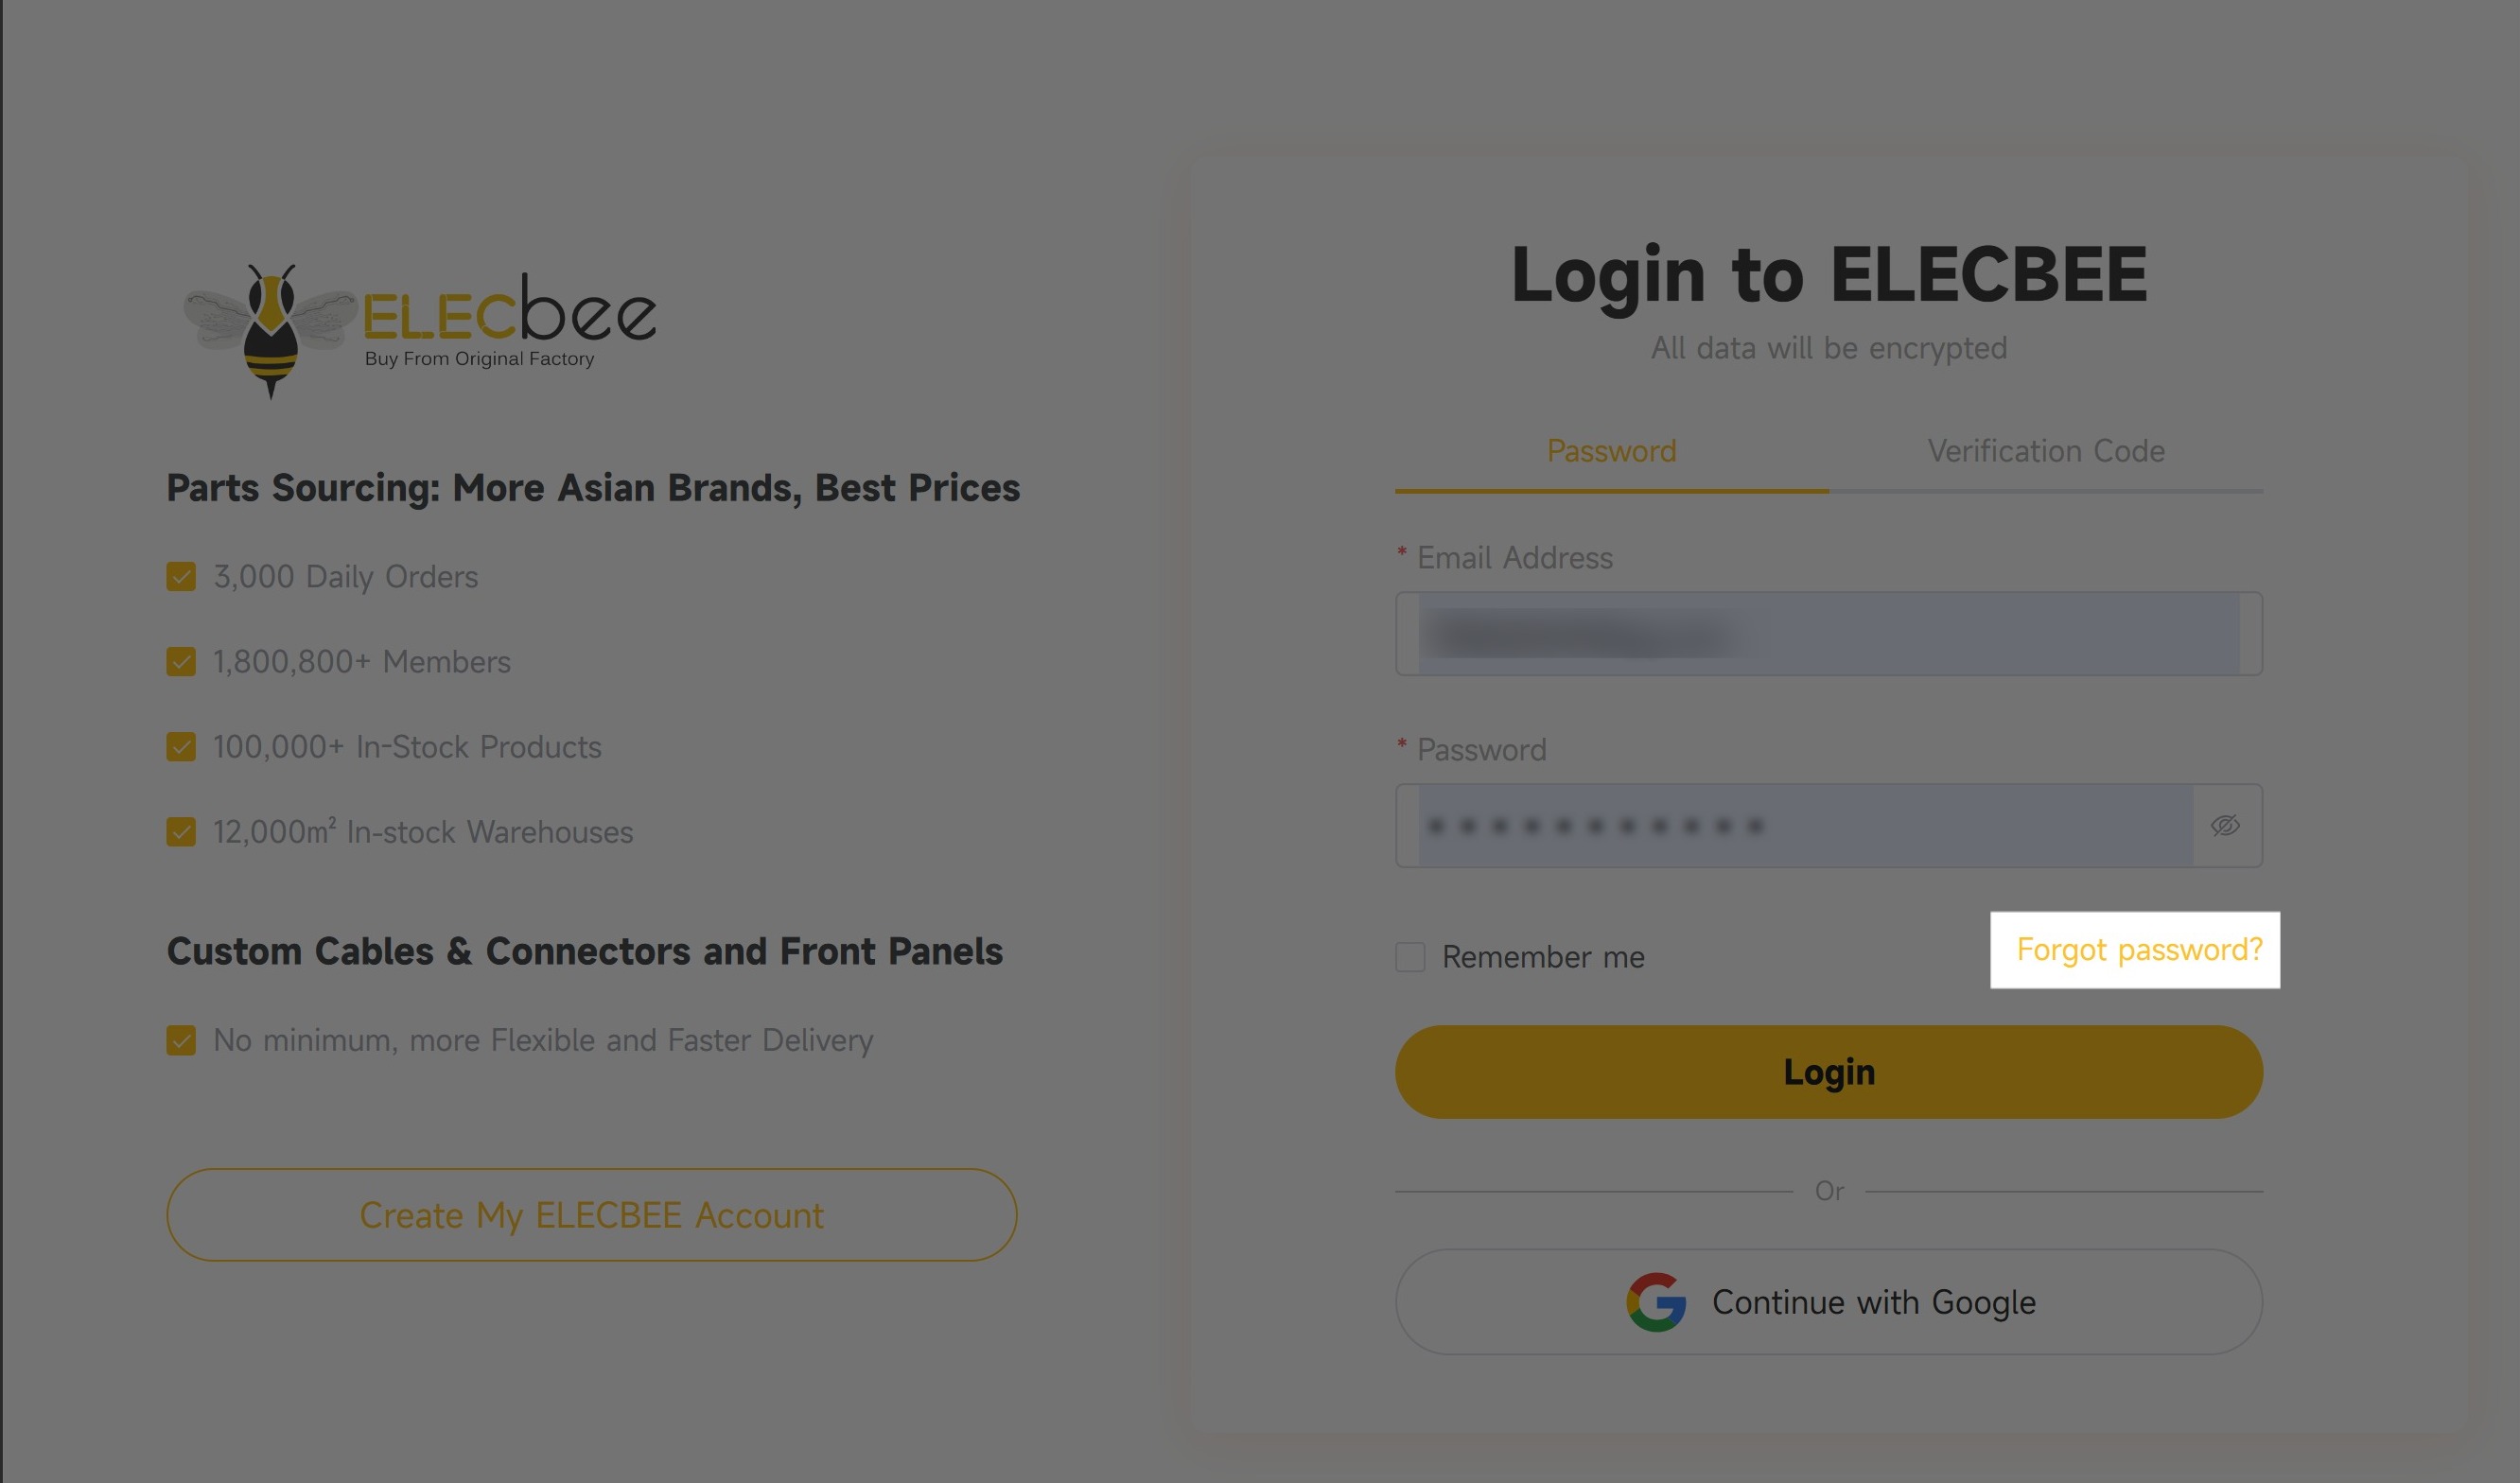The height and width of the screenshot is (1483, 2520).
Task: Open the Forgot password link
Action: (x=2139, y=950)
